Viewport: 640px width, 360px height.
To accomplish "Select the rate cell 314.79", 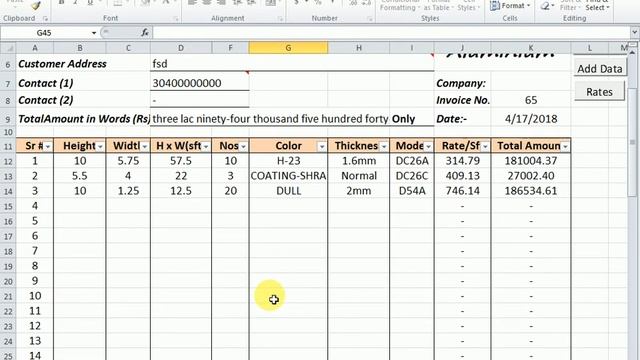I will tap(462, 161).
